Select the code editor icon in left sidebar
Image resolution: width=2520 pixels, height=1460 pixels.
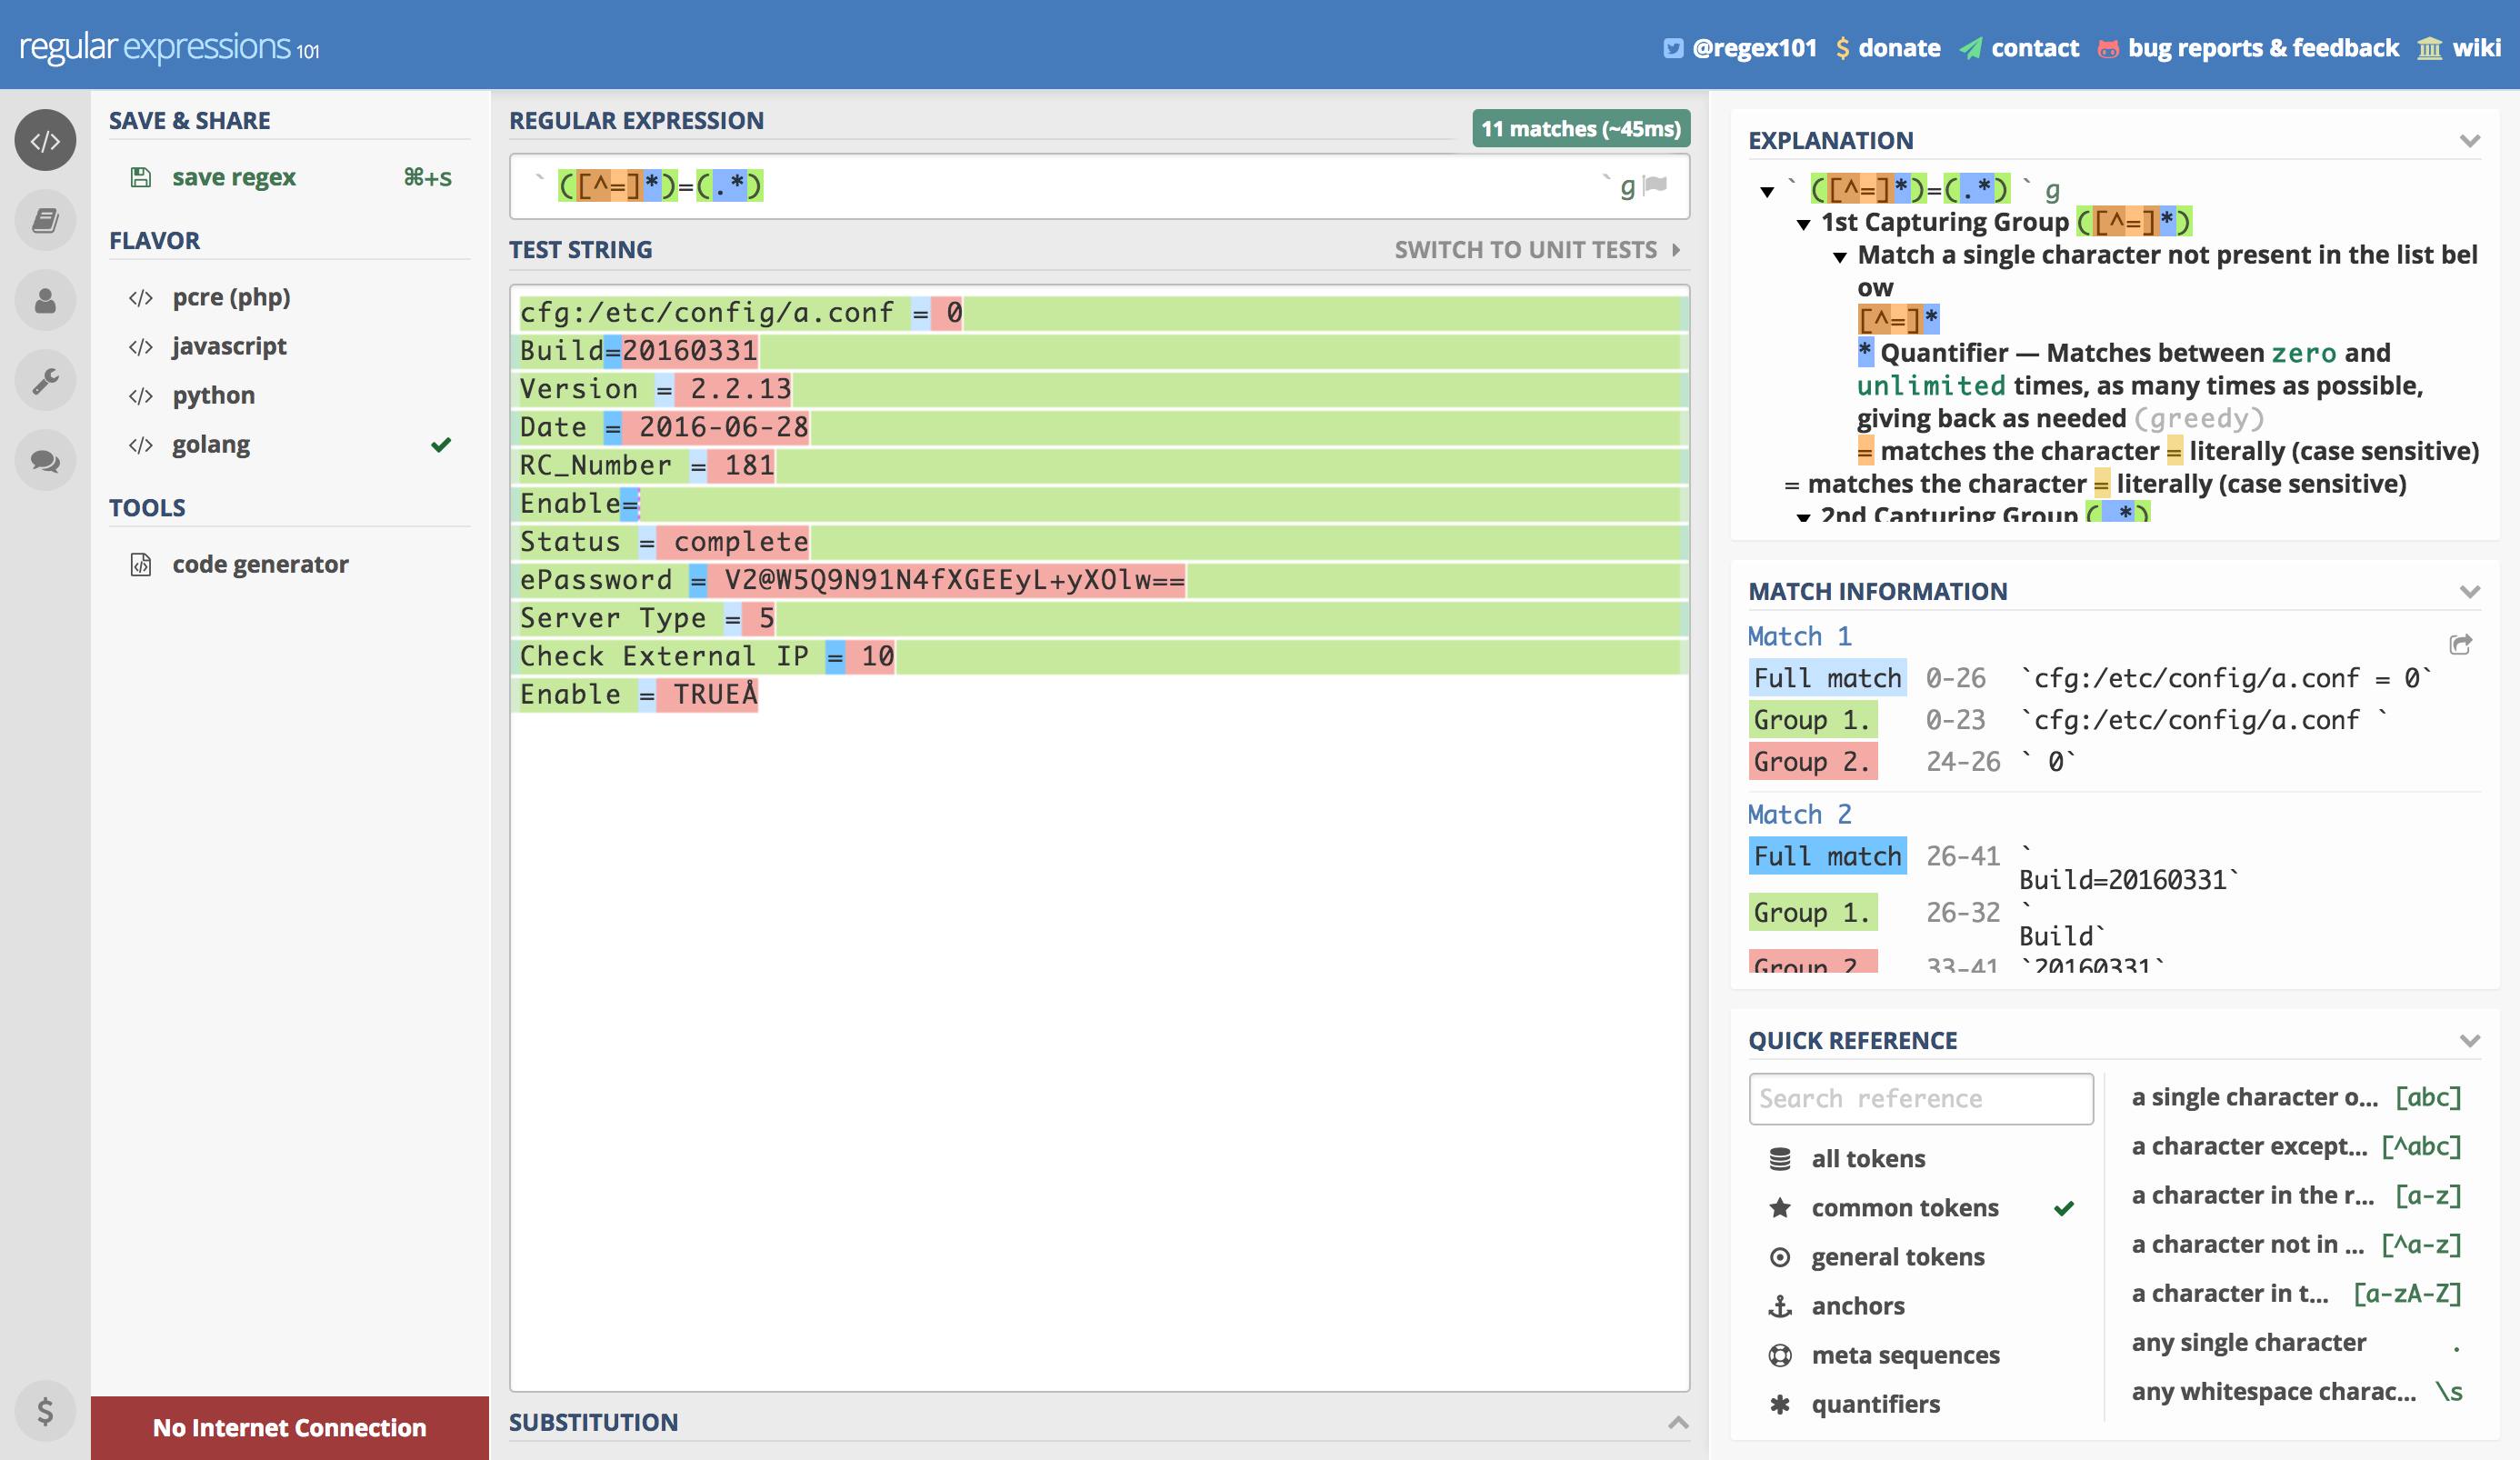point(44,140)
